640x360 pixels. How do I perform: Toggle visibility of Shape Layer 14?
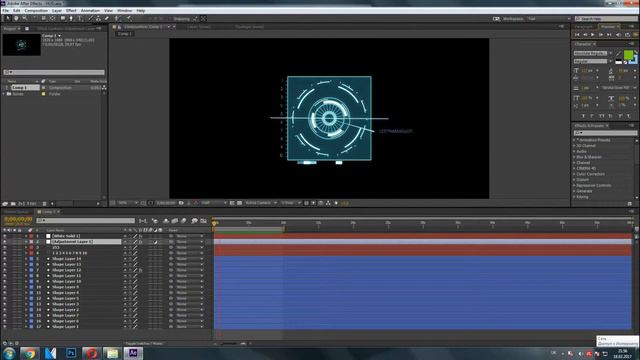(4, 259)
